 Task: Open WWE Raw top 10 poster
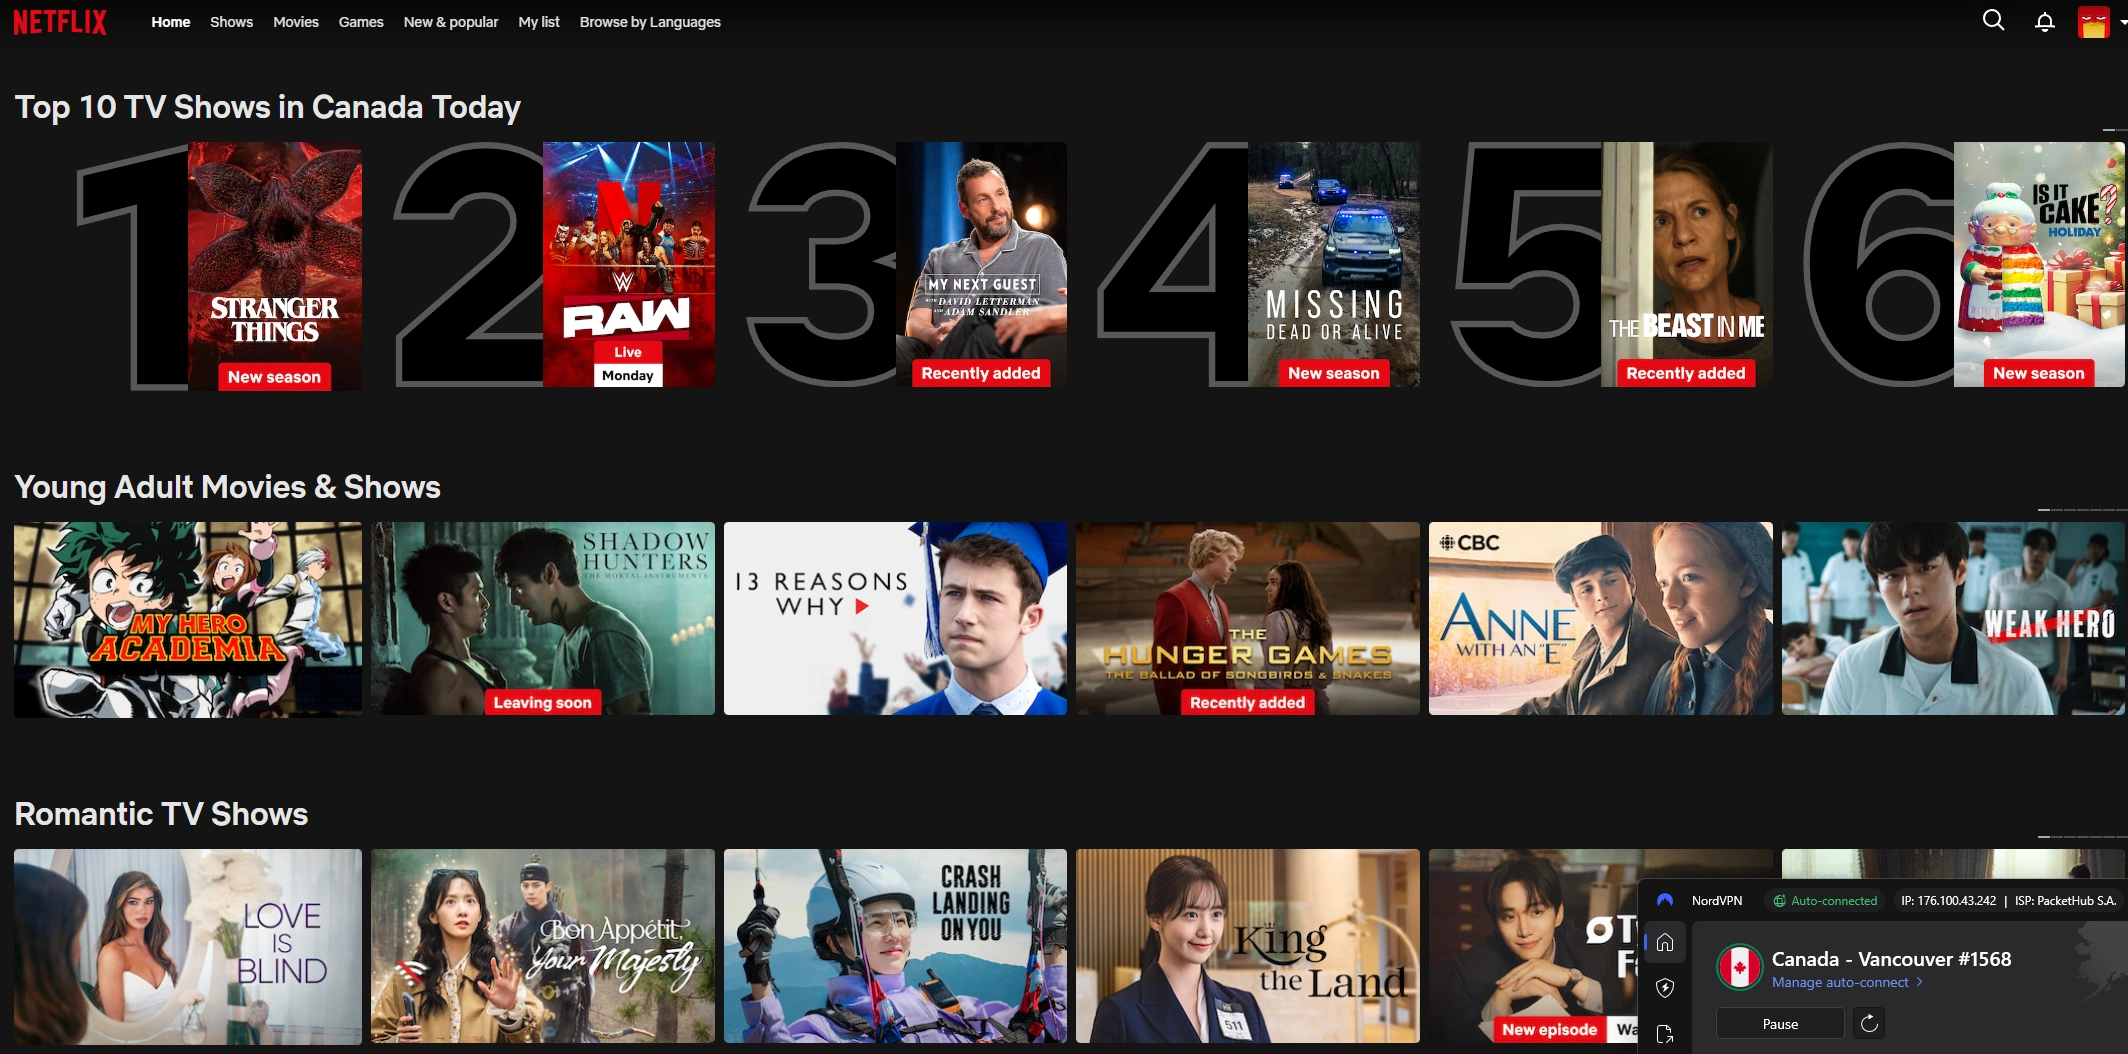(629, 265)
